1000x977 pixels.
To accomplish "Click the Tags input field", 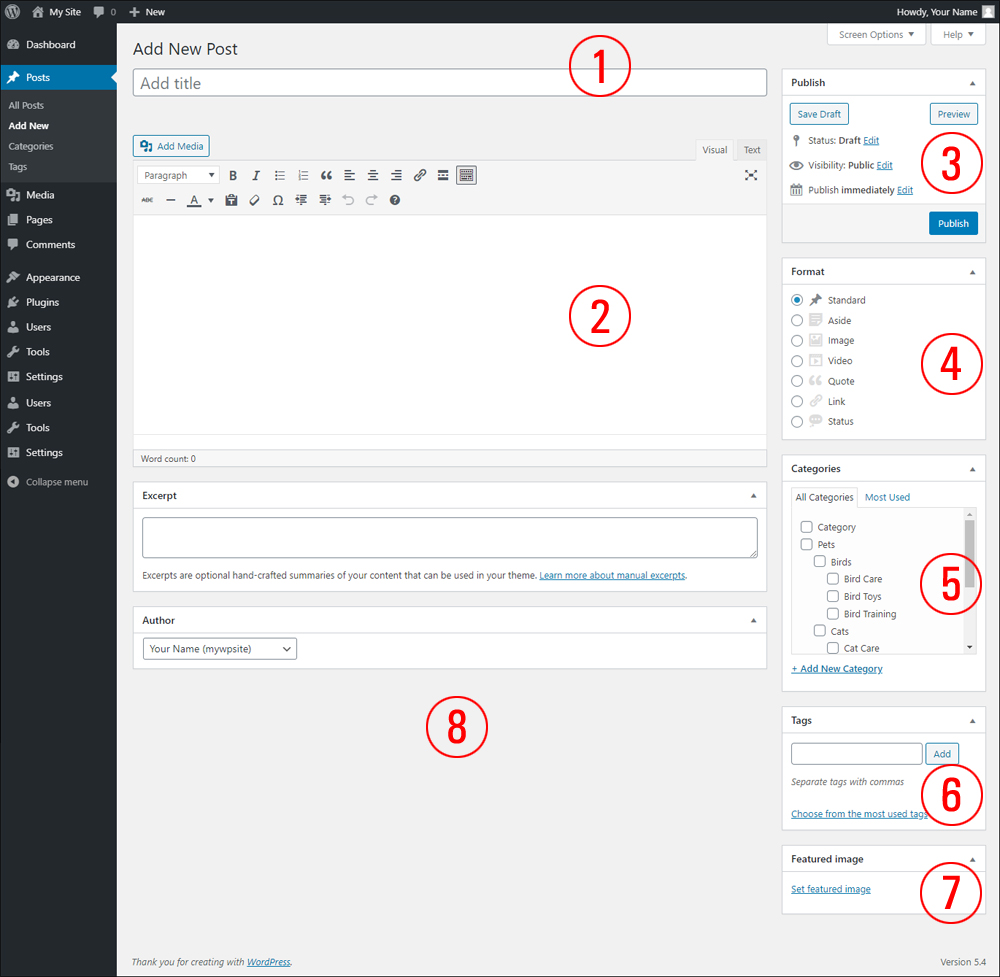I will [x=857, y=754].
